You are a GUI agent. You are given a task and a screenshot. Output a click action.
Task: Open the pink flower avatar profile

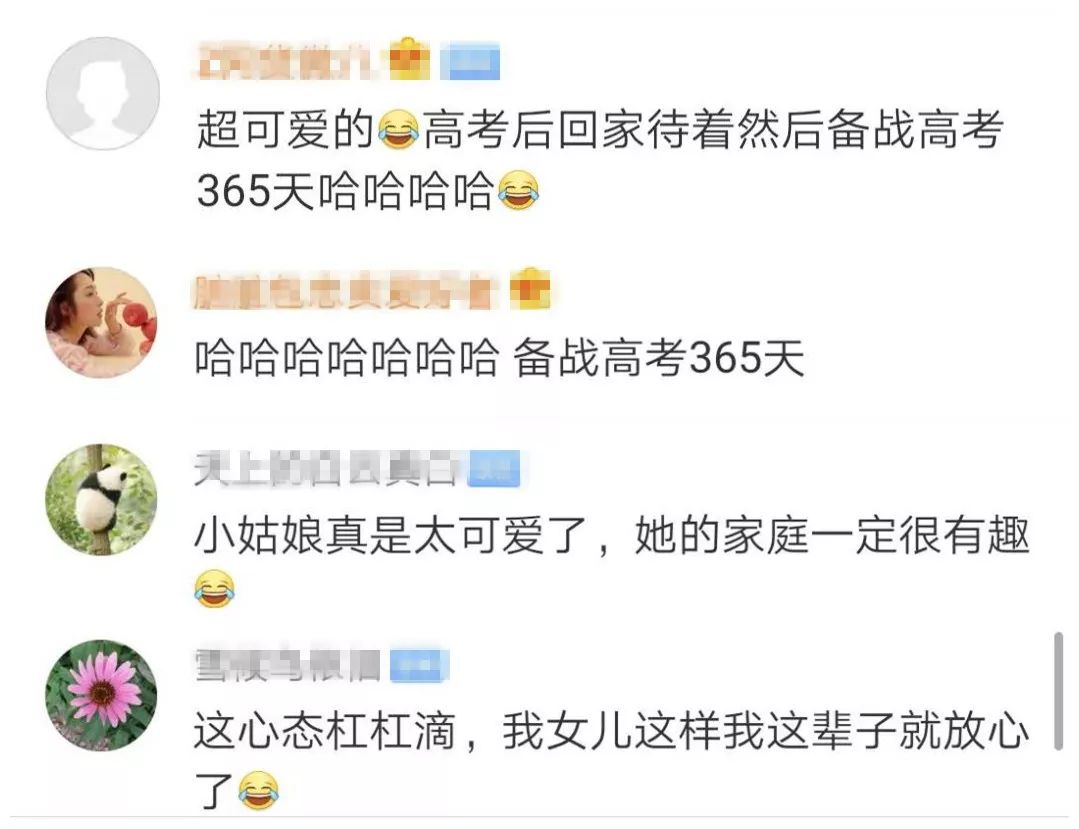click(x=102, y=696)
